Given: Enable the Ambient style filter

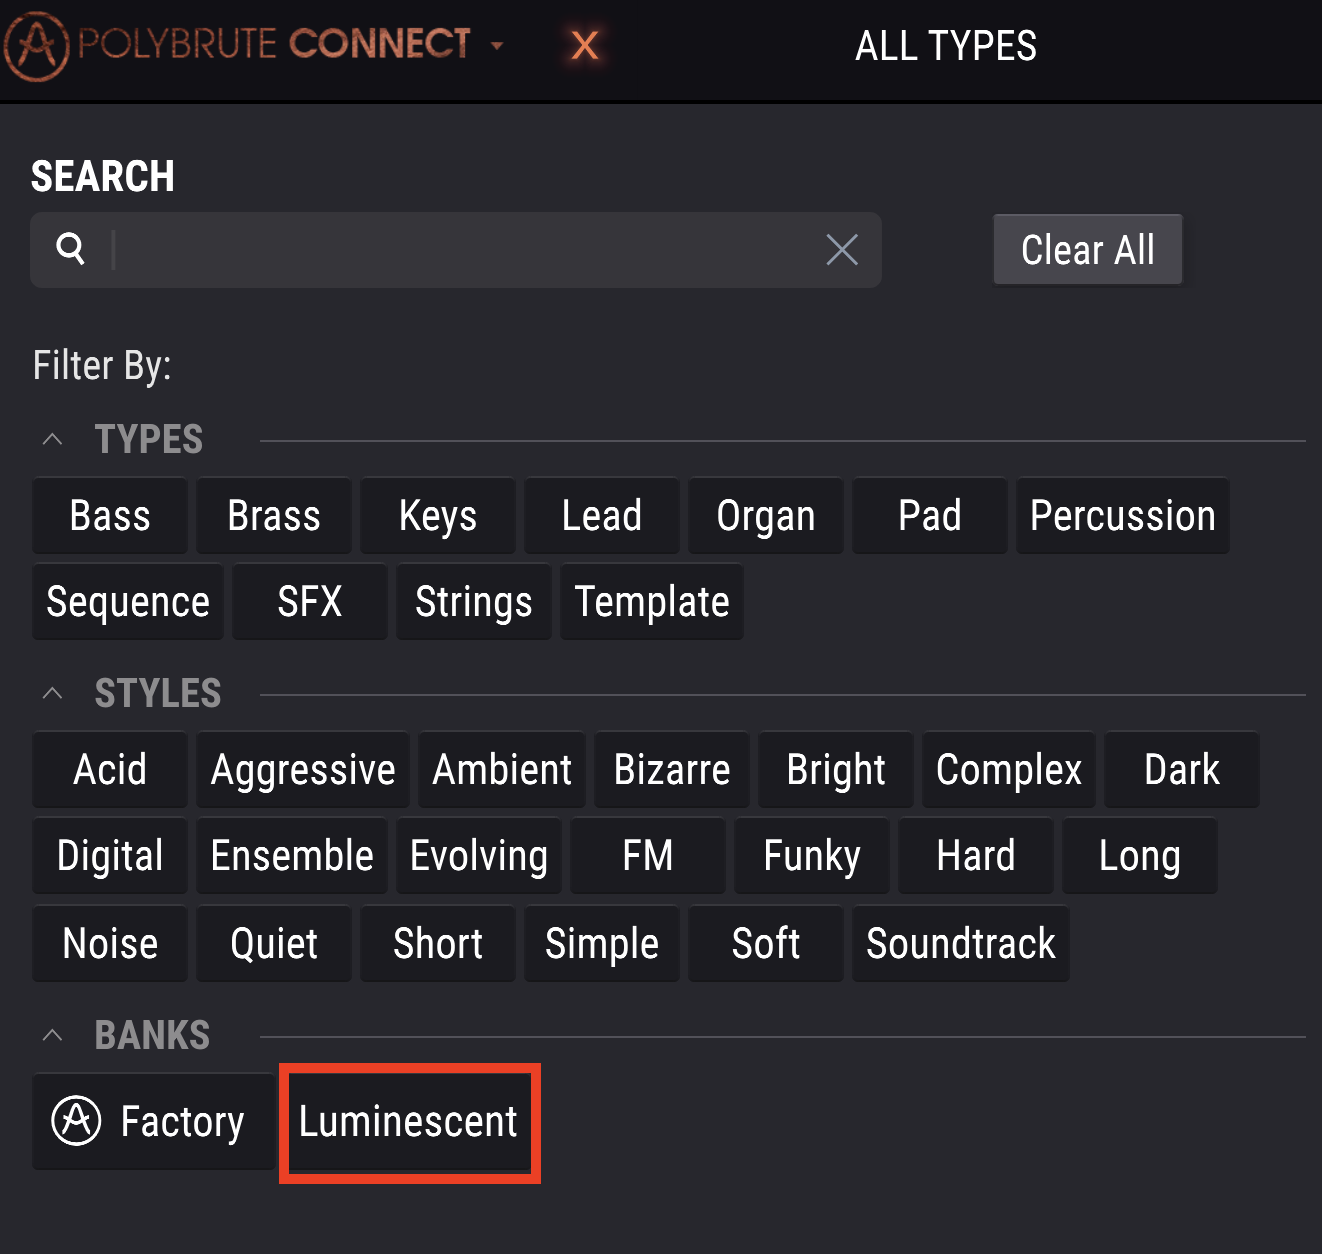Looking at the screenshot, I should pos(502,770).
